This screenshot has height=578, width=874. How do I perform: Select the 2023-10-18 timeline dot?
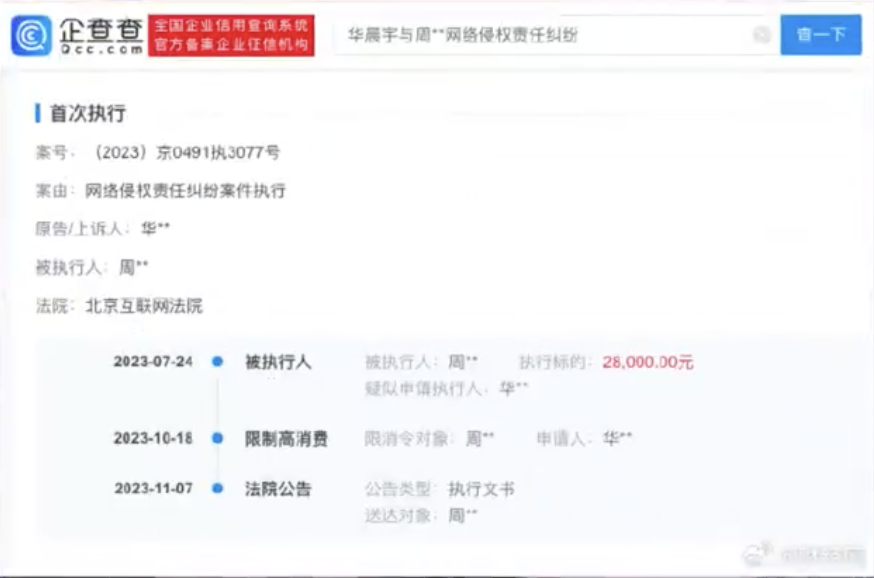coord(217,438)
